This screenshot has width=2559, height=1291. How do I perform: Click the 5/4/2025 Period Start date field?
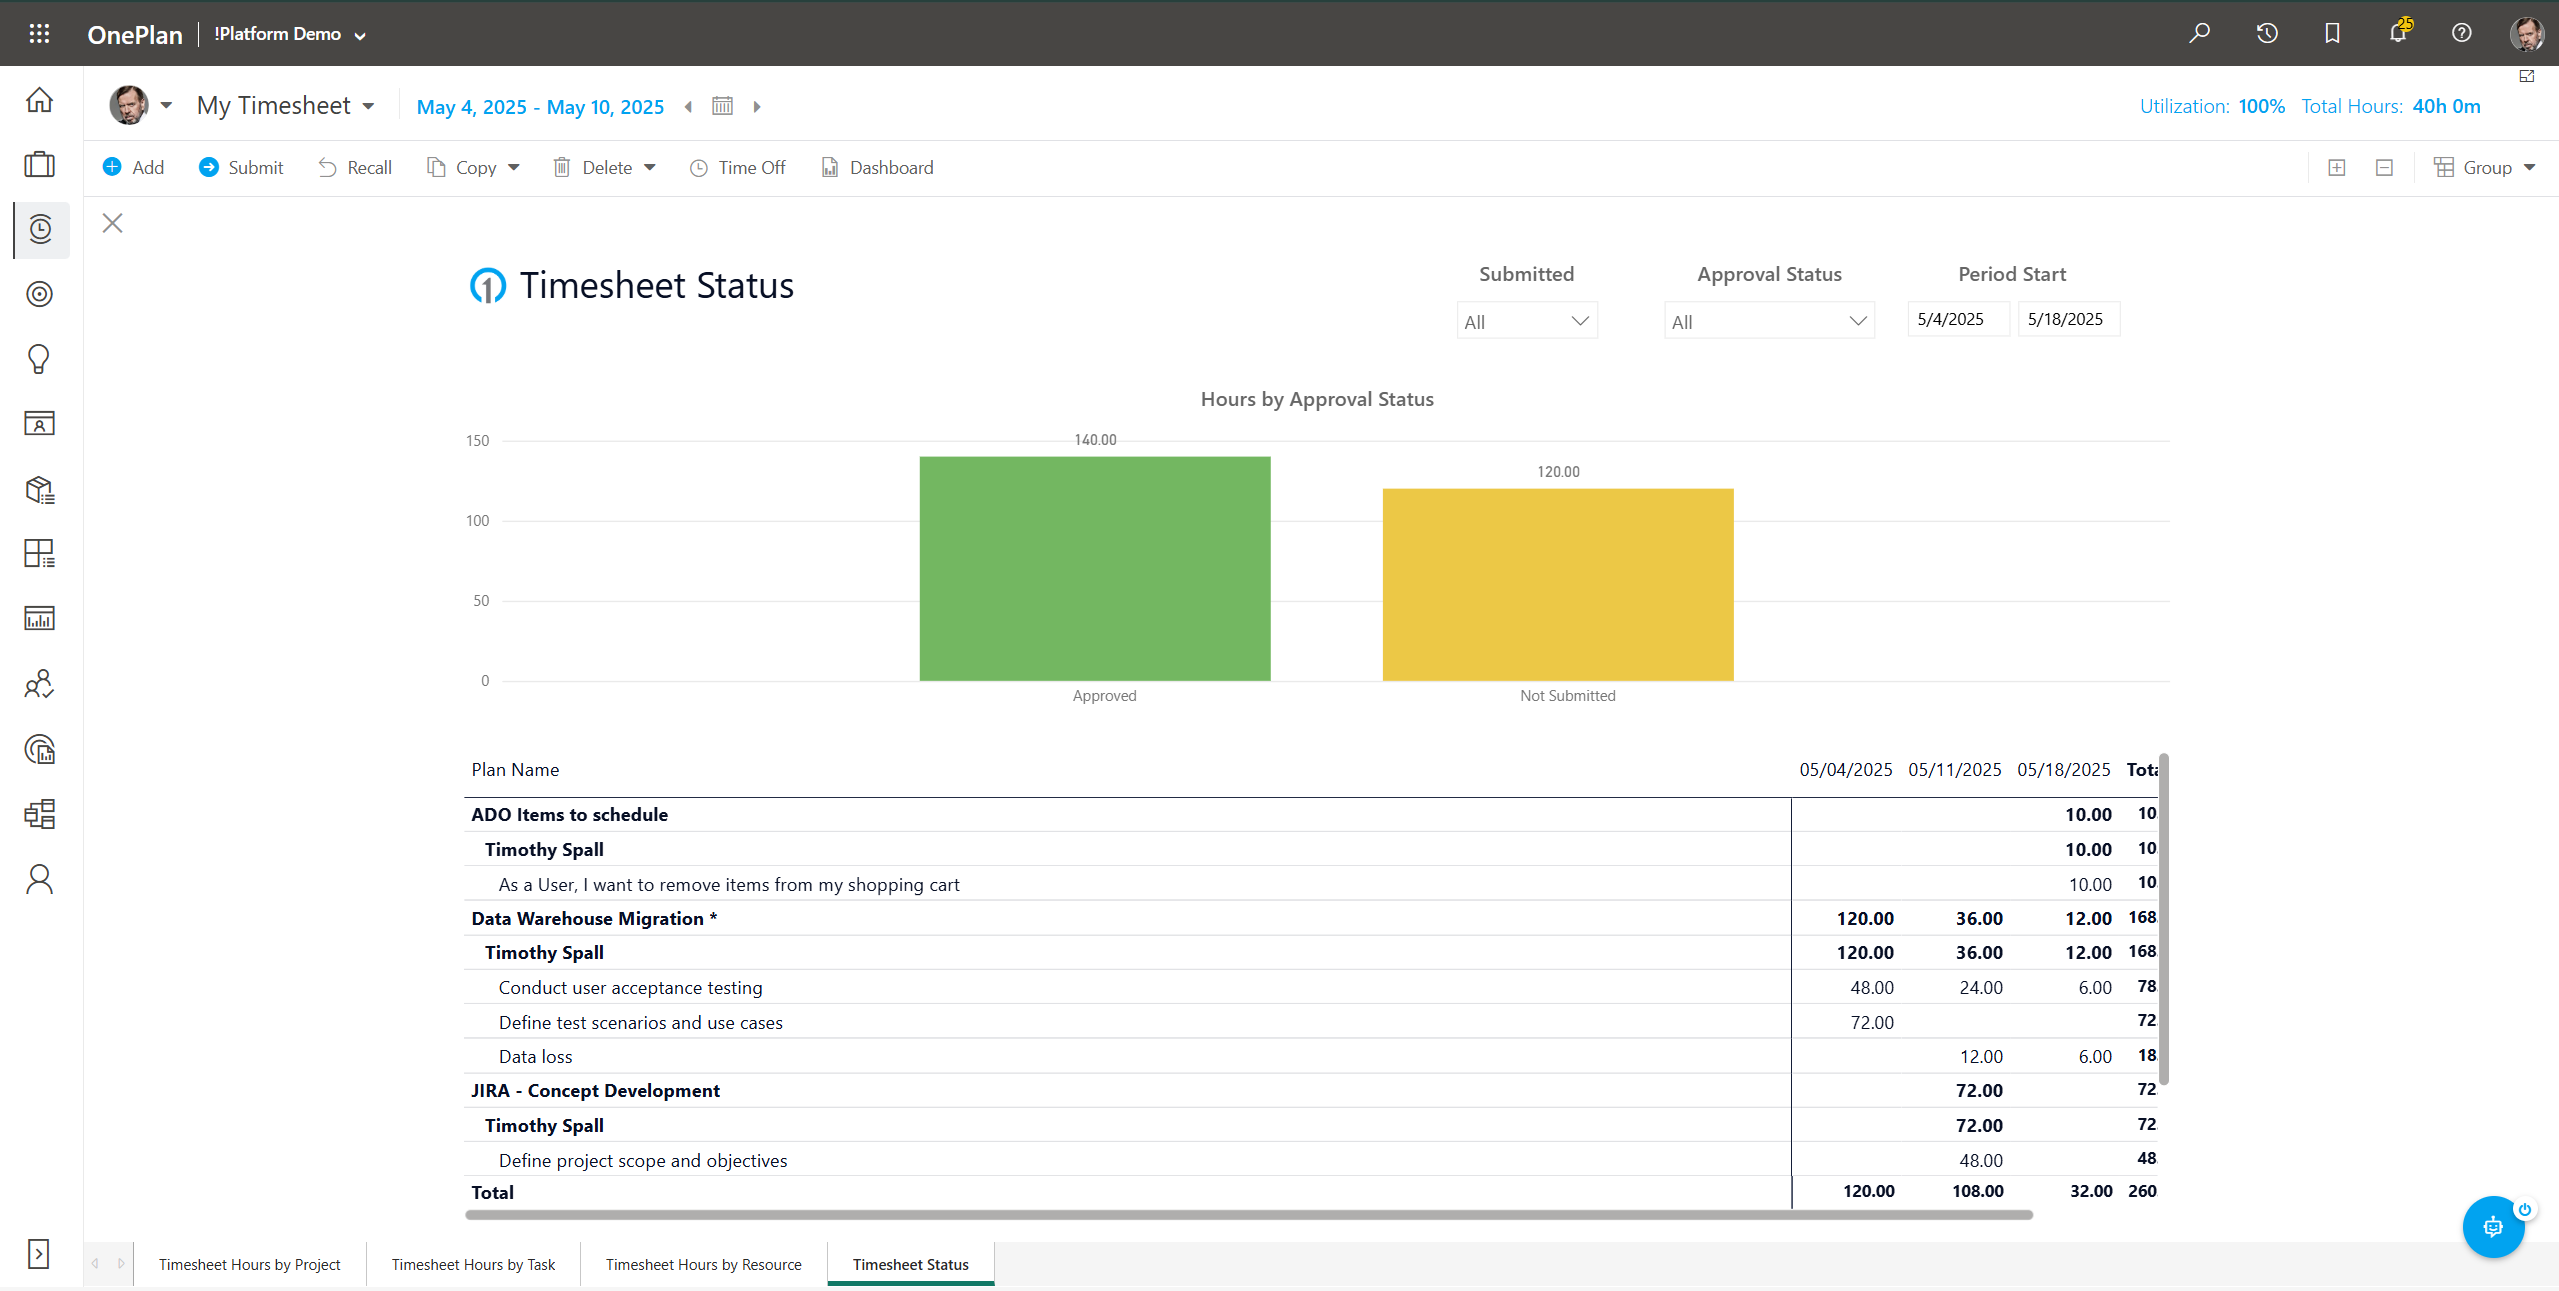tap(1957, 318)
